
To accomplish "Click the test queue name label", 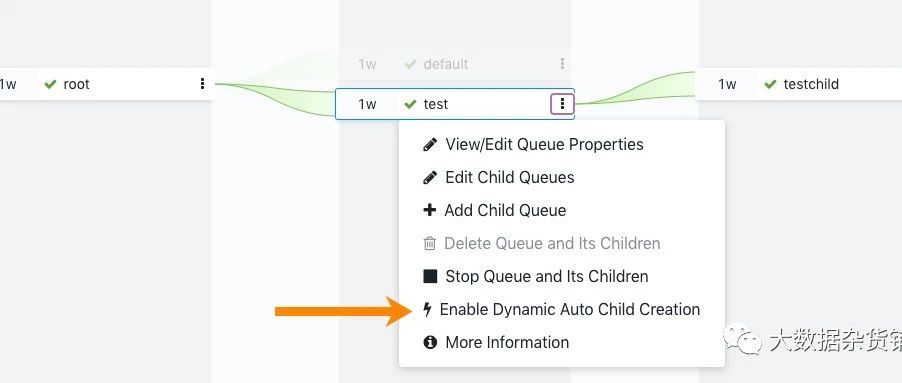I will 435,104.
